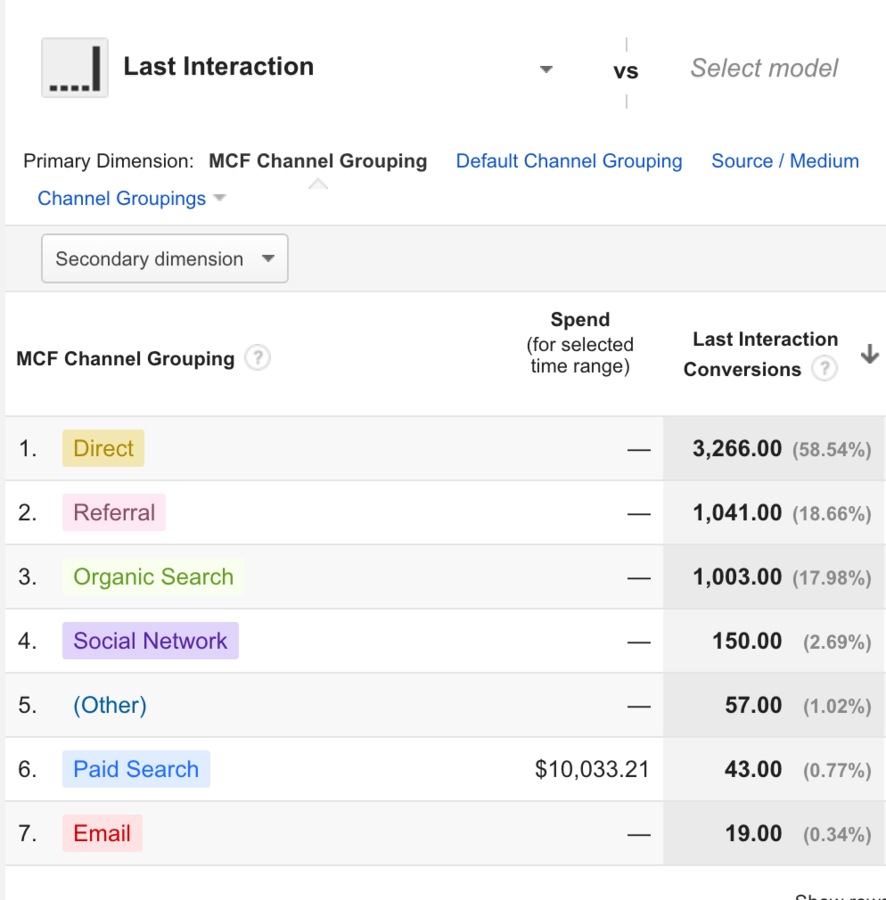Click the sort descending arrow on Conversions column
886x900 pixels.
[x=869, y=354]
